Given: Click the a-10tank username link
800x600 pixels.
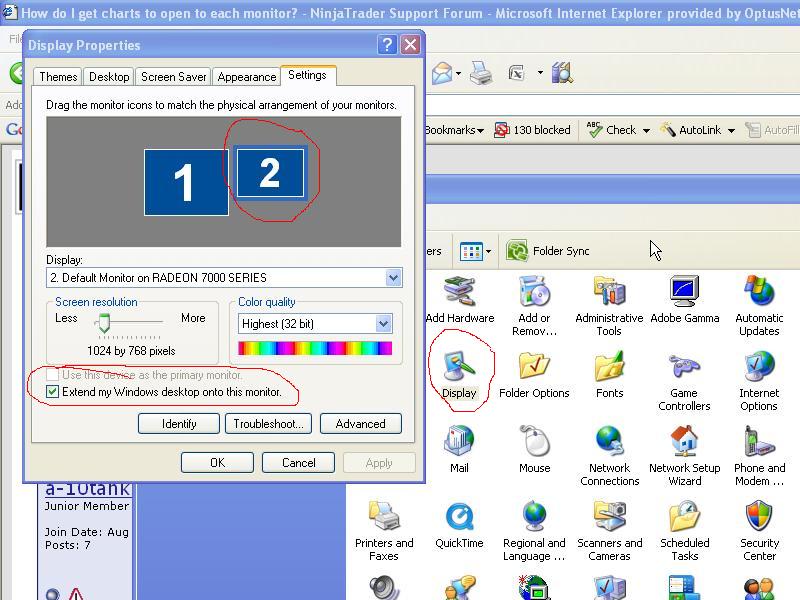Looking at the screenshot, I should coord(88,489).
